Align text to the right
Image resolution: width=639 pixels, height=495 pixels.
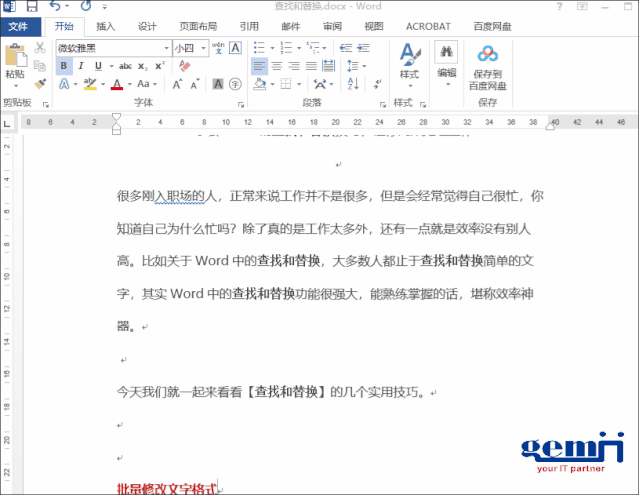click(294, 66)
